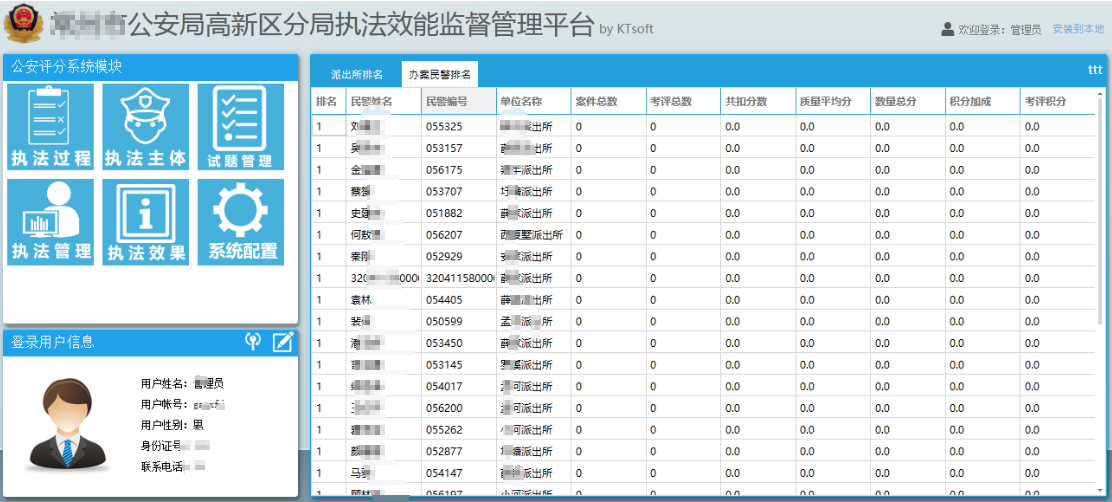Open the 执法管理 module tile
The height and width of the screenshot is (502, 1112).
click(50, 222)
